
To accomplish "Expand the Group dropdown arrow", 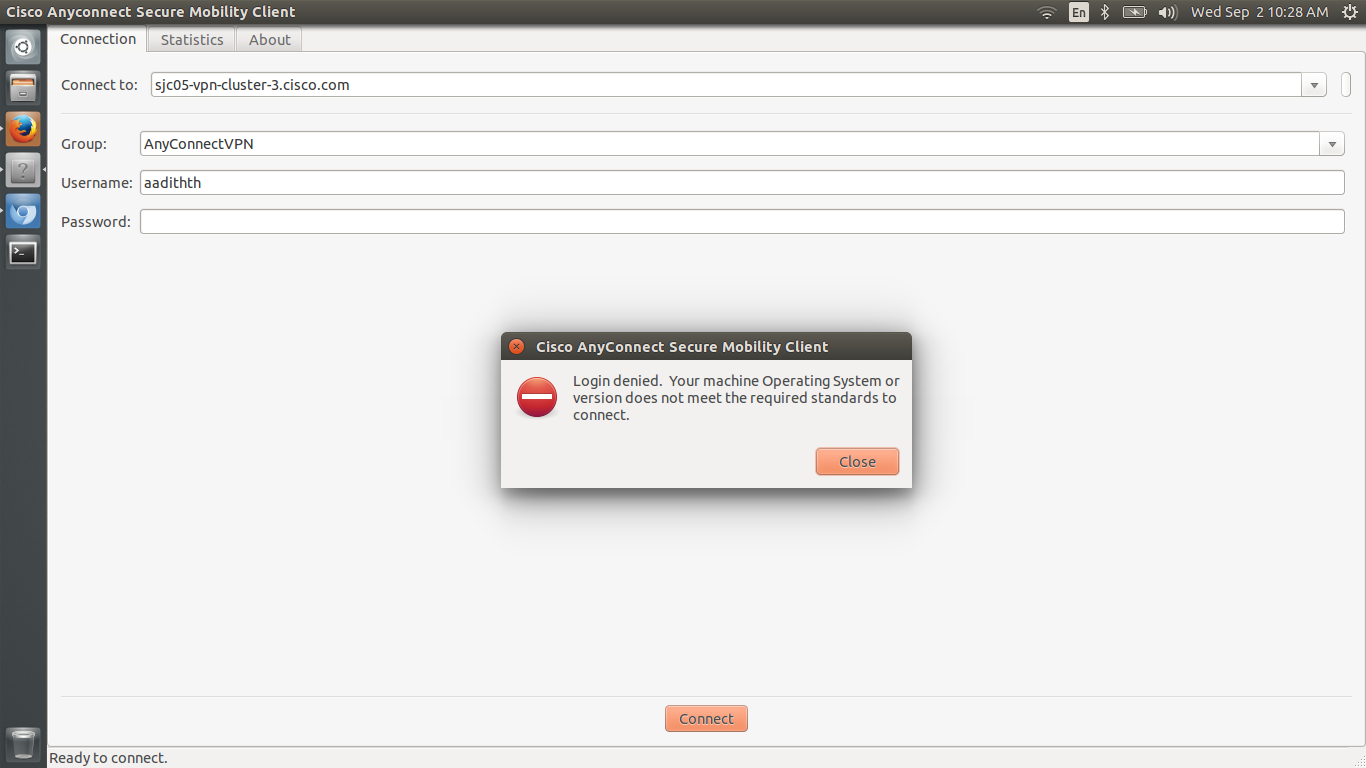I will pos(1332,144).
